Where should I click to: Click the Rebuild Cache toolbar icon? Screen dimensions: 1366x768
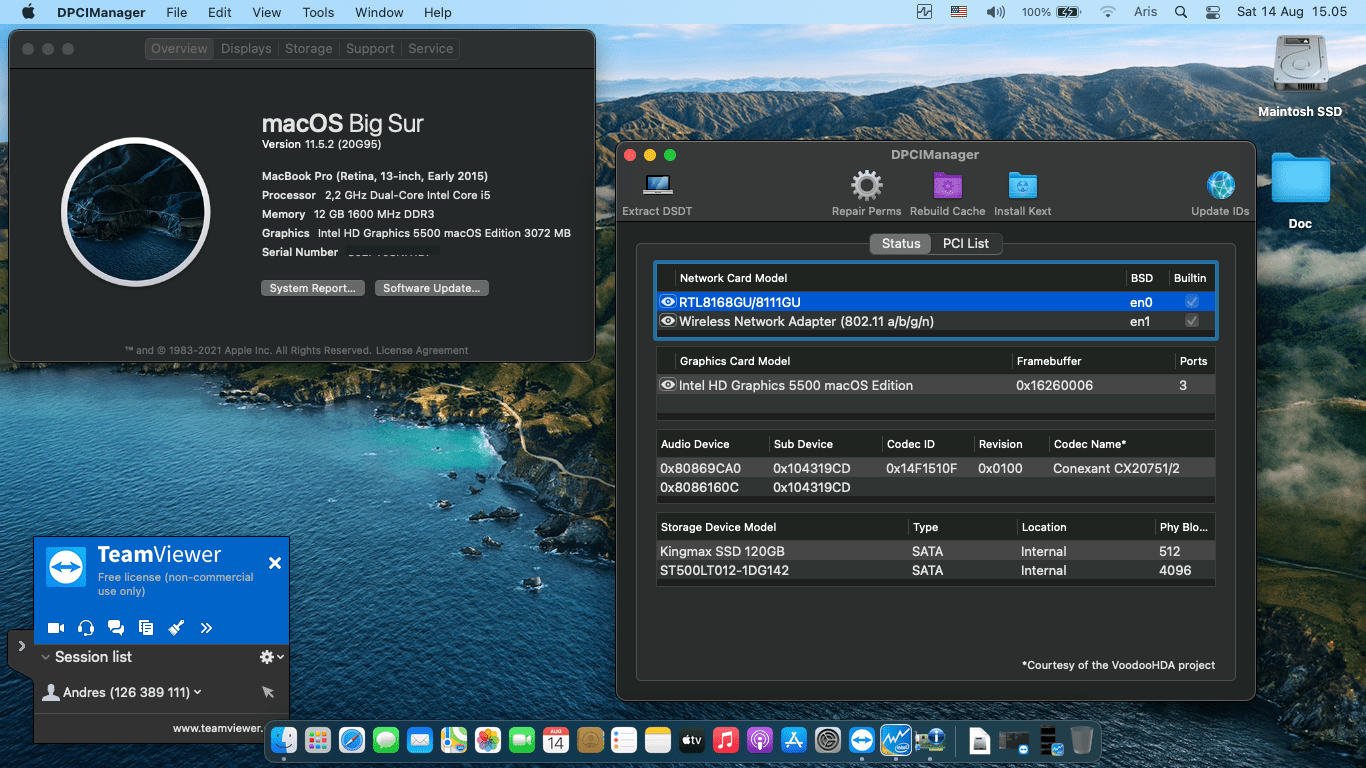point(947,186)
